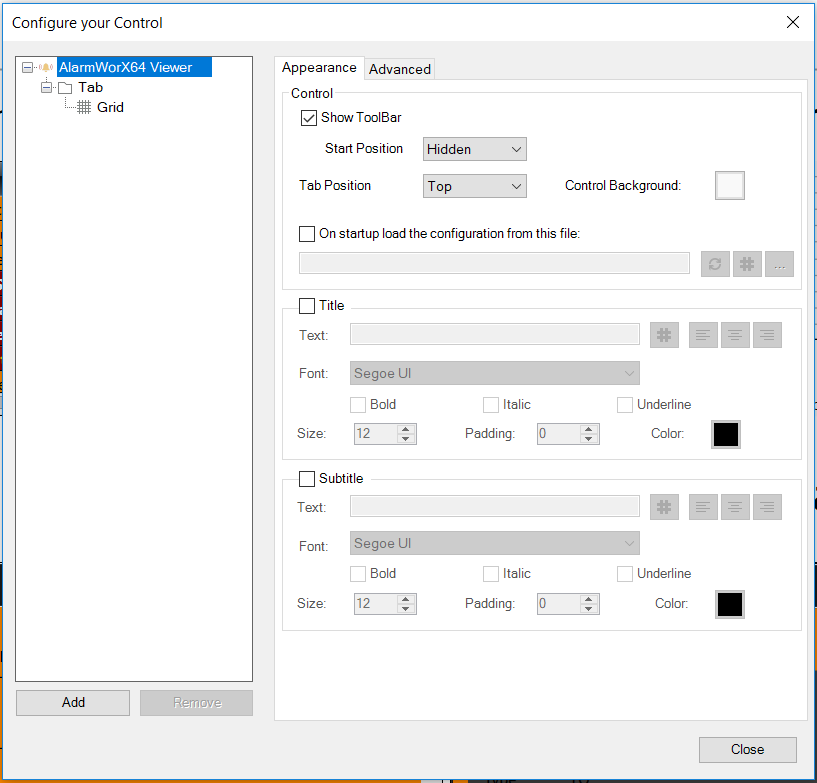Enable On startup load configuration checkbox

point(307,233)
